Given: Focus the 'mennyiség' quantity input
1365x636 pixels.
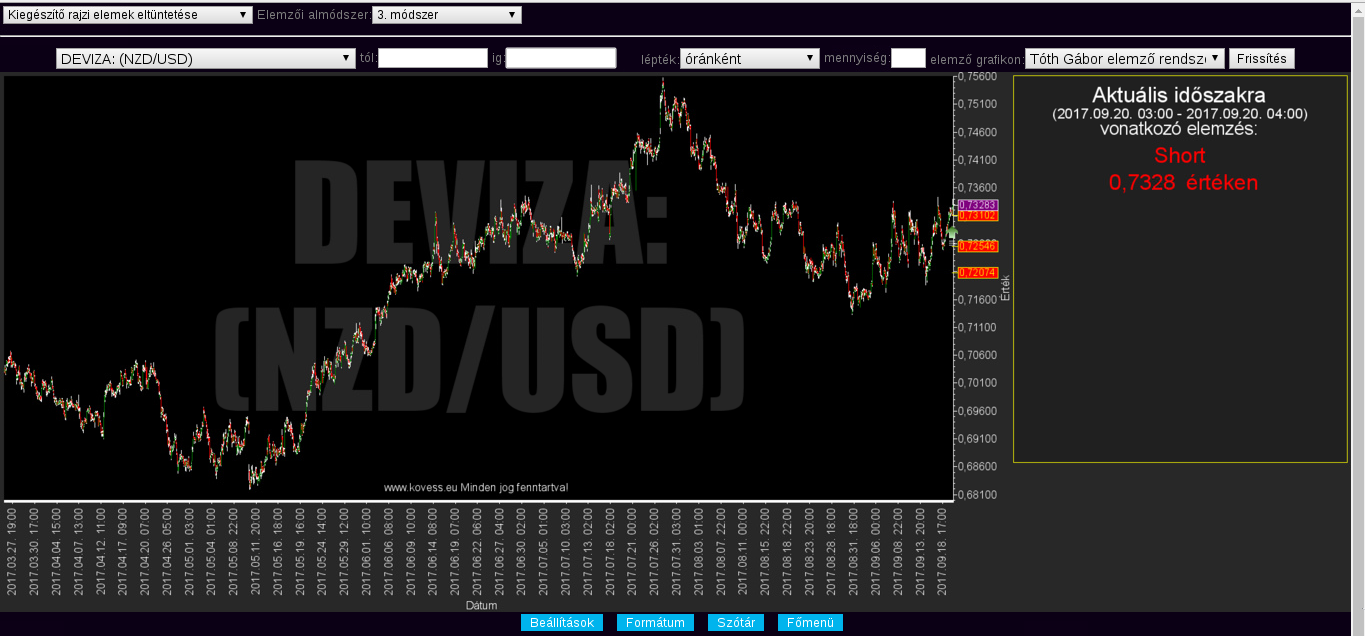Looking at the screenshot, I should 908,59.
